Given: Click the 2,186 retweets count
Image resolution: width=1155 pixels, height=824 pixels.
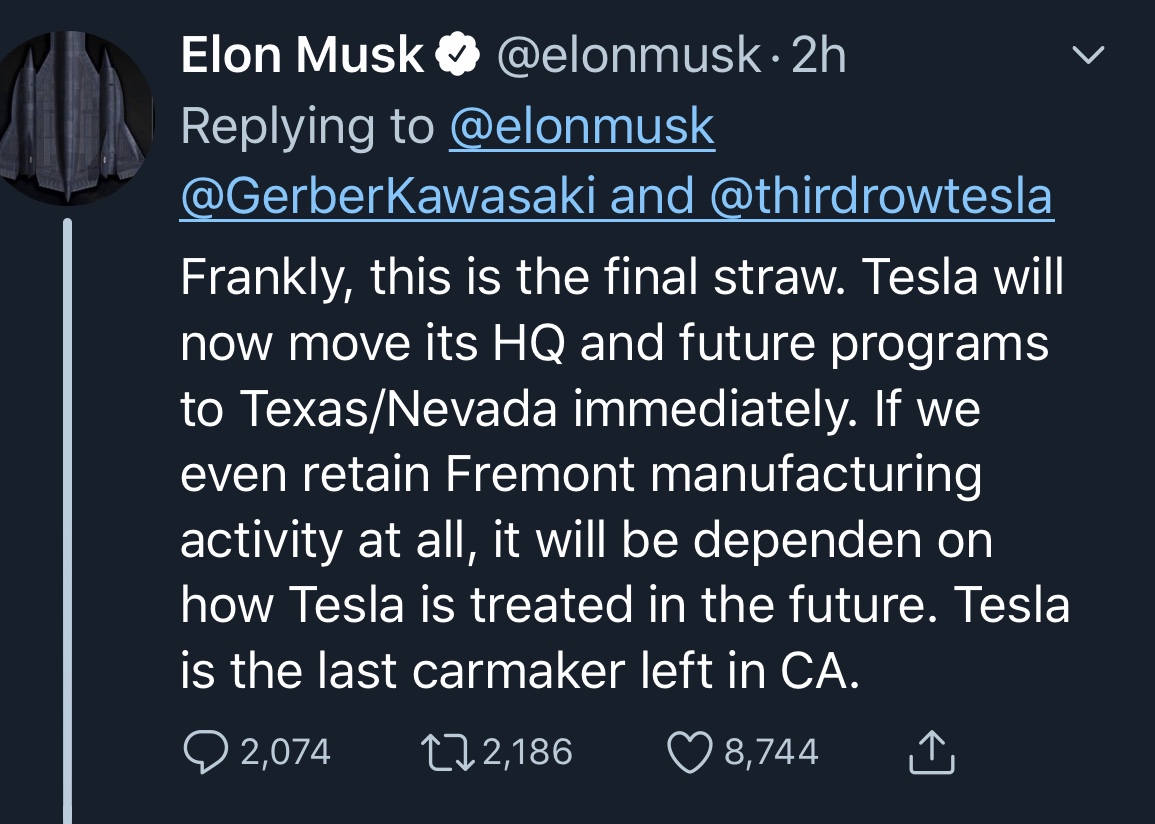Looking at the screenshot, I should coord(527,752).
